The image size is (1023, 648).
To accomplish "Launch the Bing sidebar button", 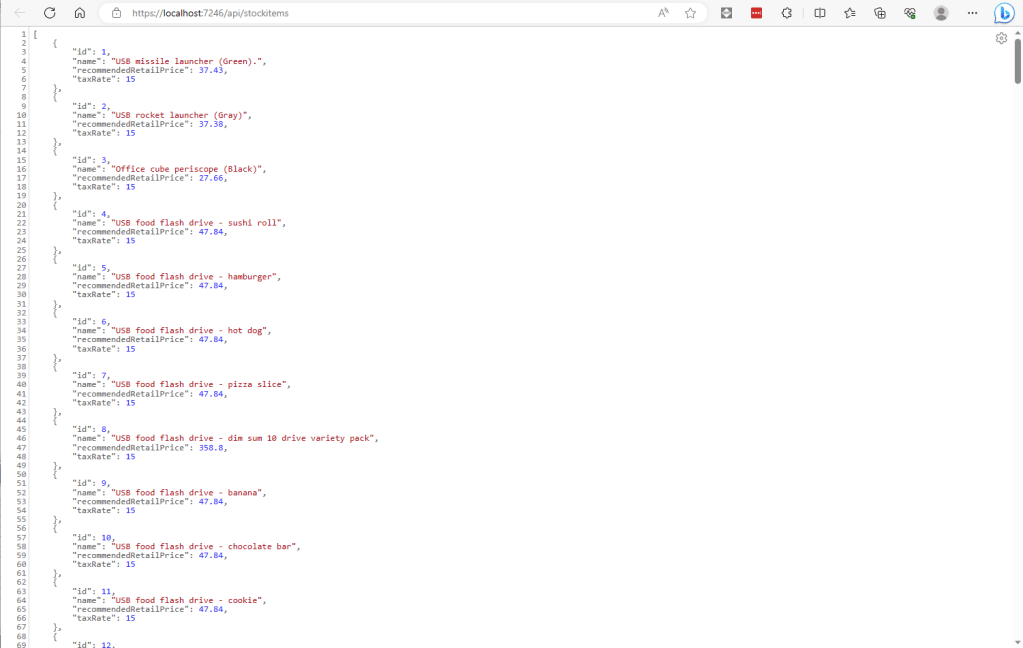I will (1003, 13).
